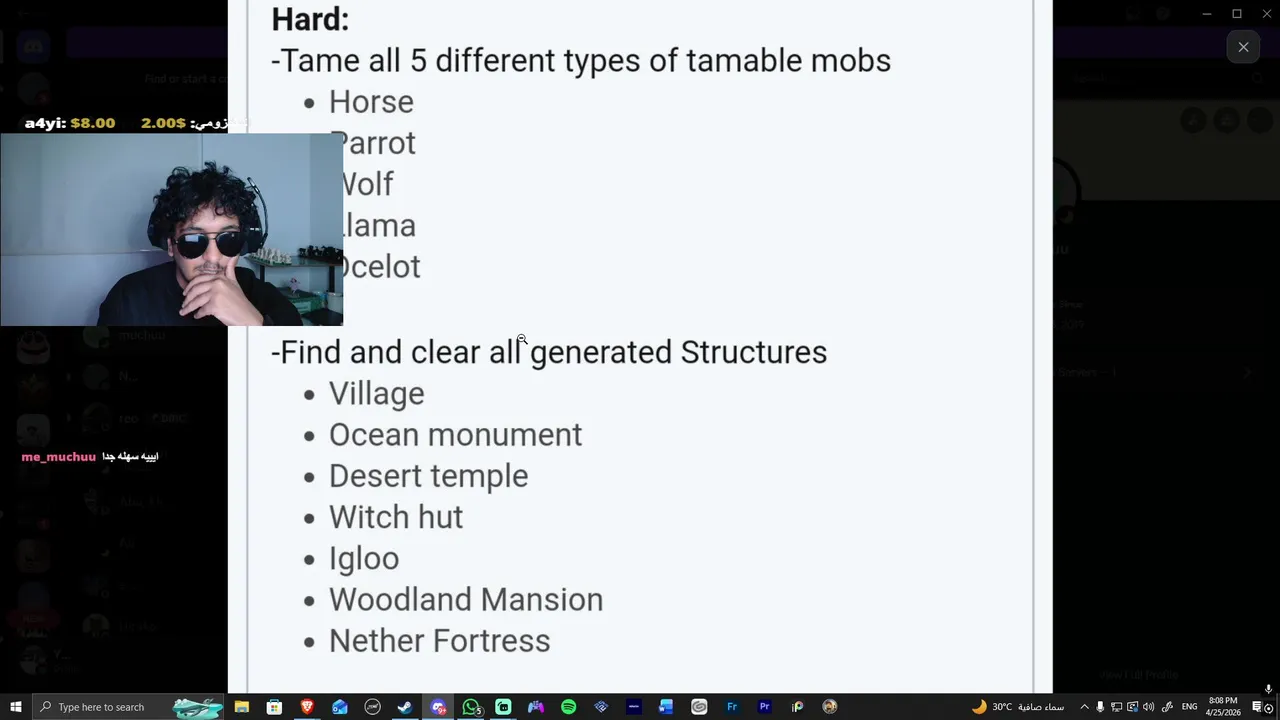Viewport: 1280px width, 720px height.
Task: Open the notification center icon
Action: [x=1258, y=707]
